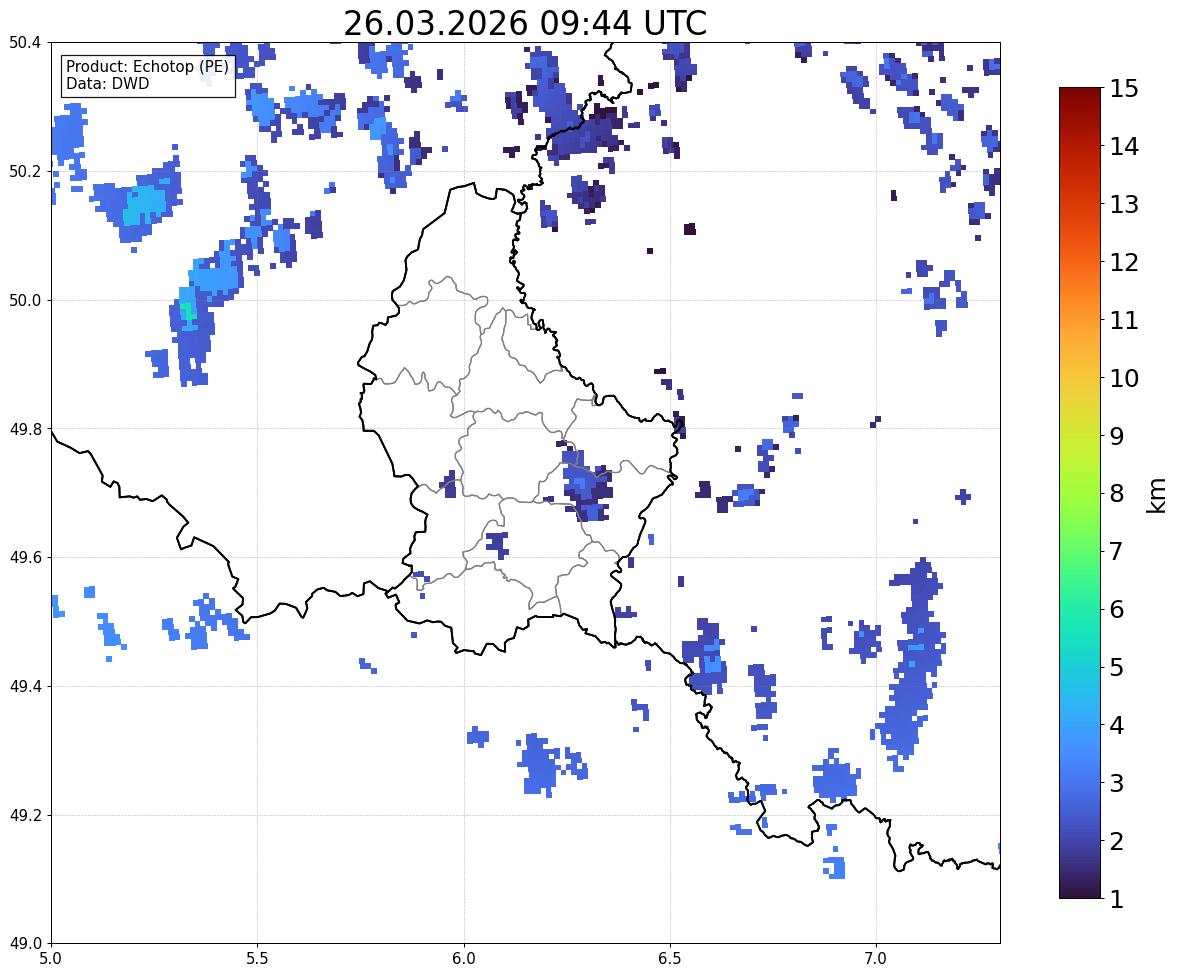The height and width of the screenshot is (976, 1178).
Task: Click the colorbar 'km' unit label
Action: click(1157, 494)
